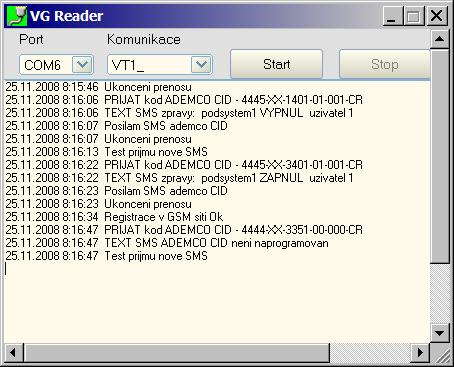The width and height of the screenshot is (454, 367).
Task: Close the VG Reader window
Action: (436, 16)
